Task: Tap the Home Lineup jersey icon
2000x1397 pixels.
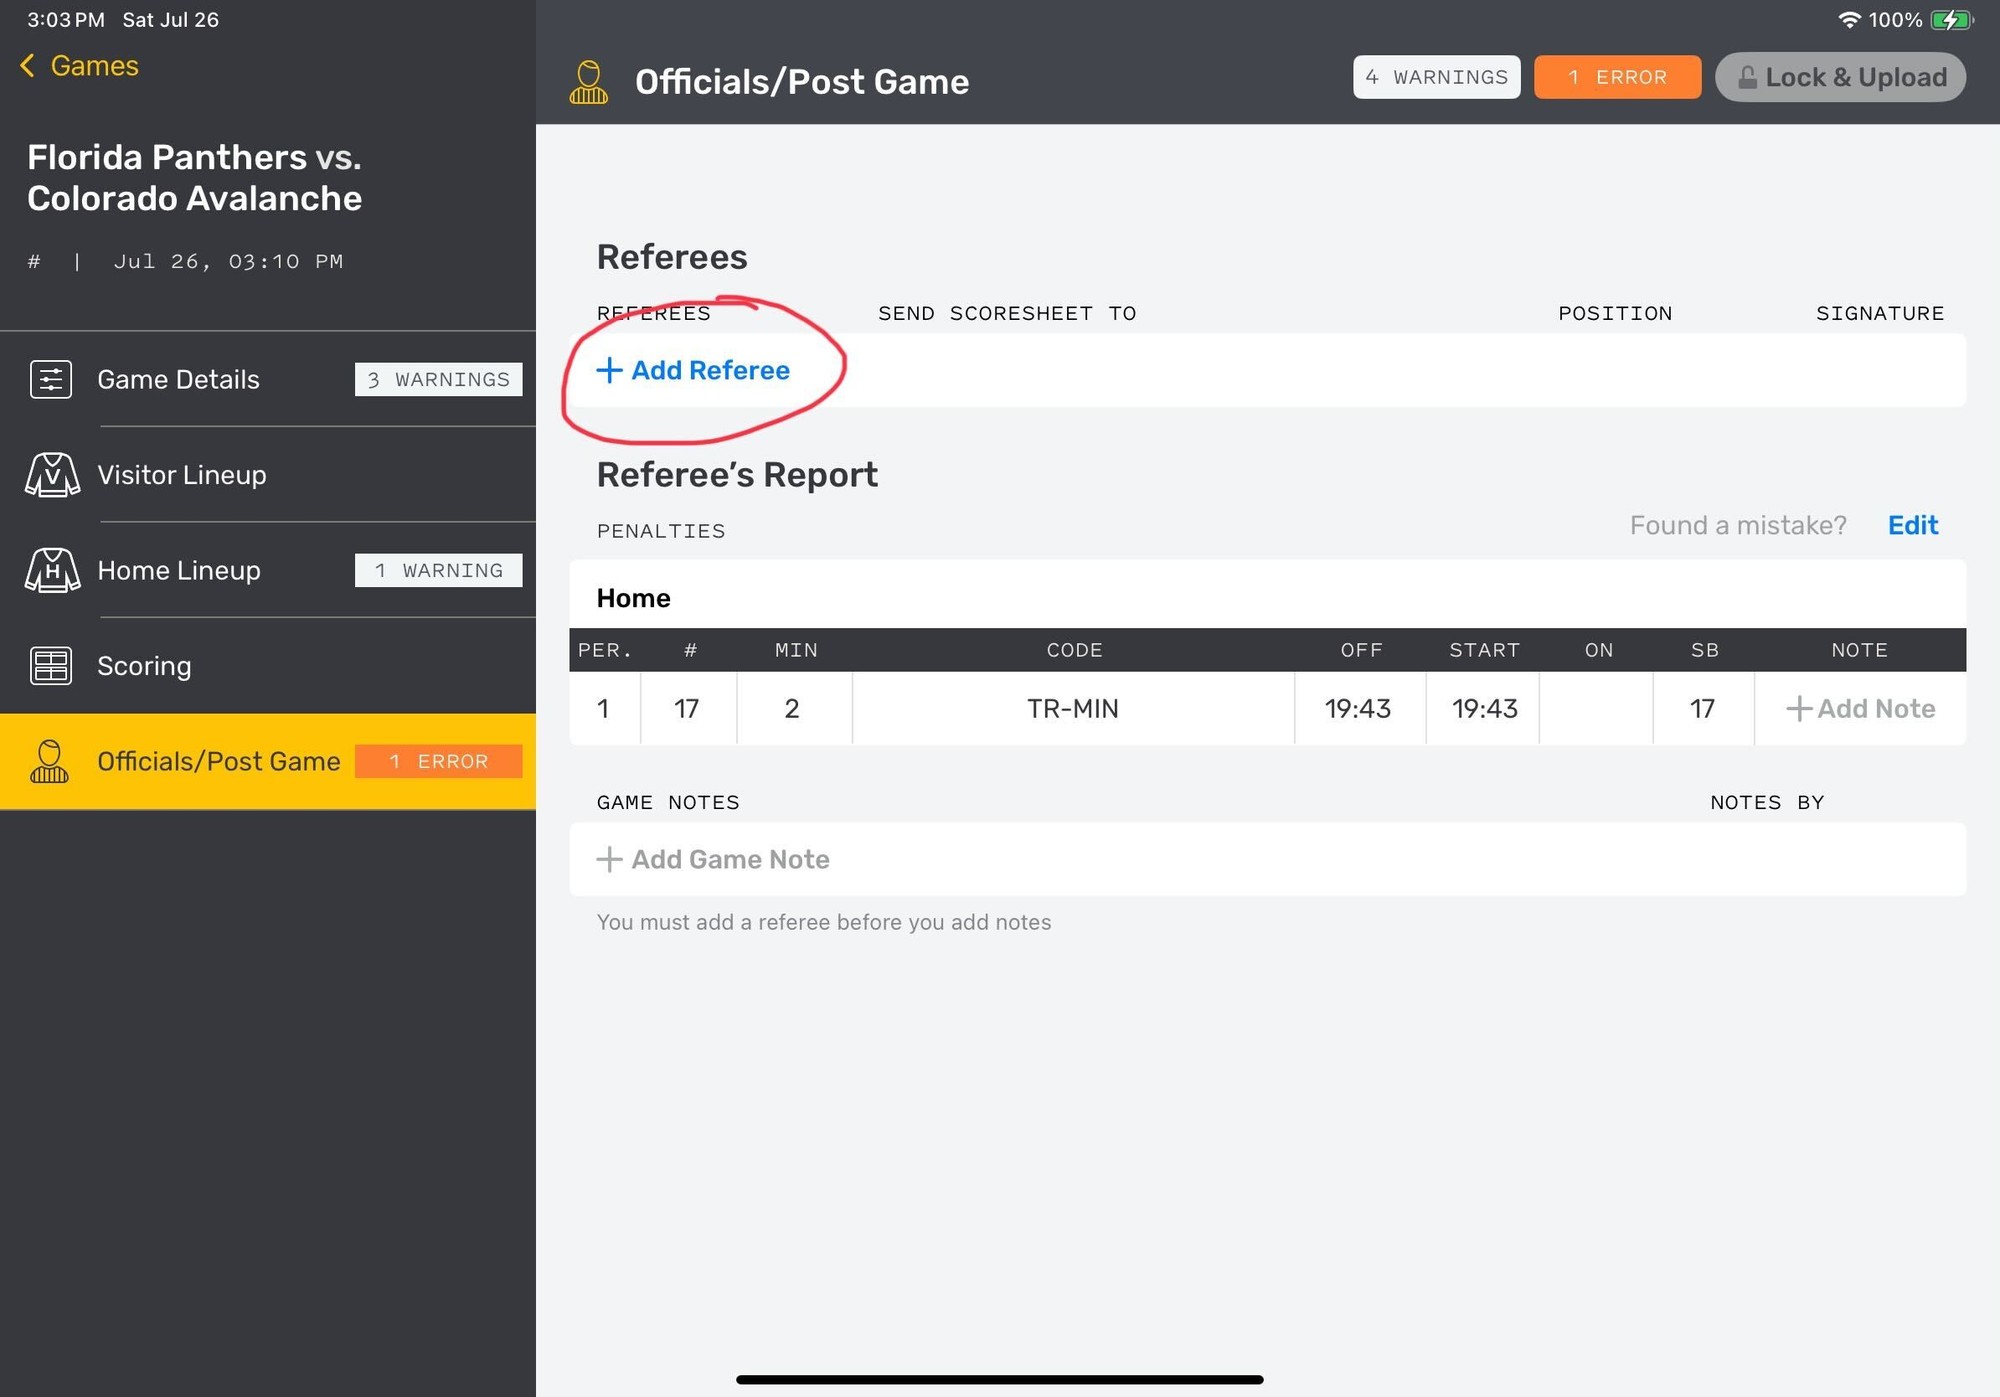Action: 52,571
